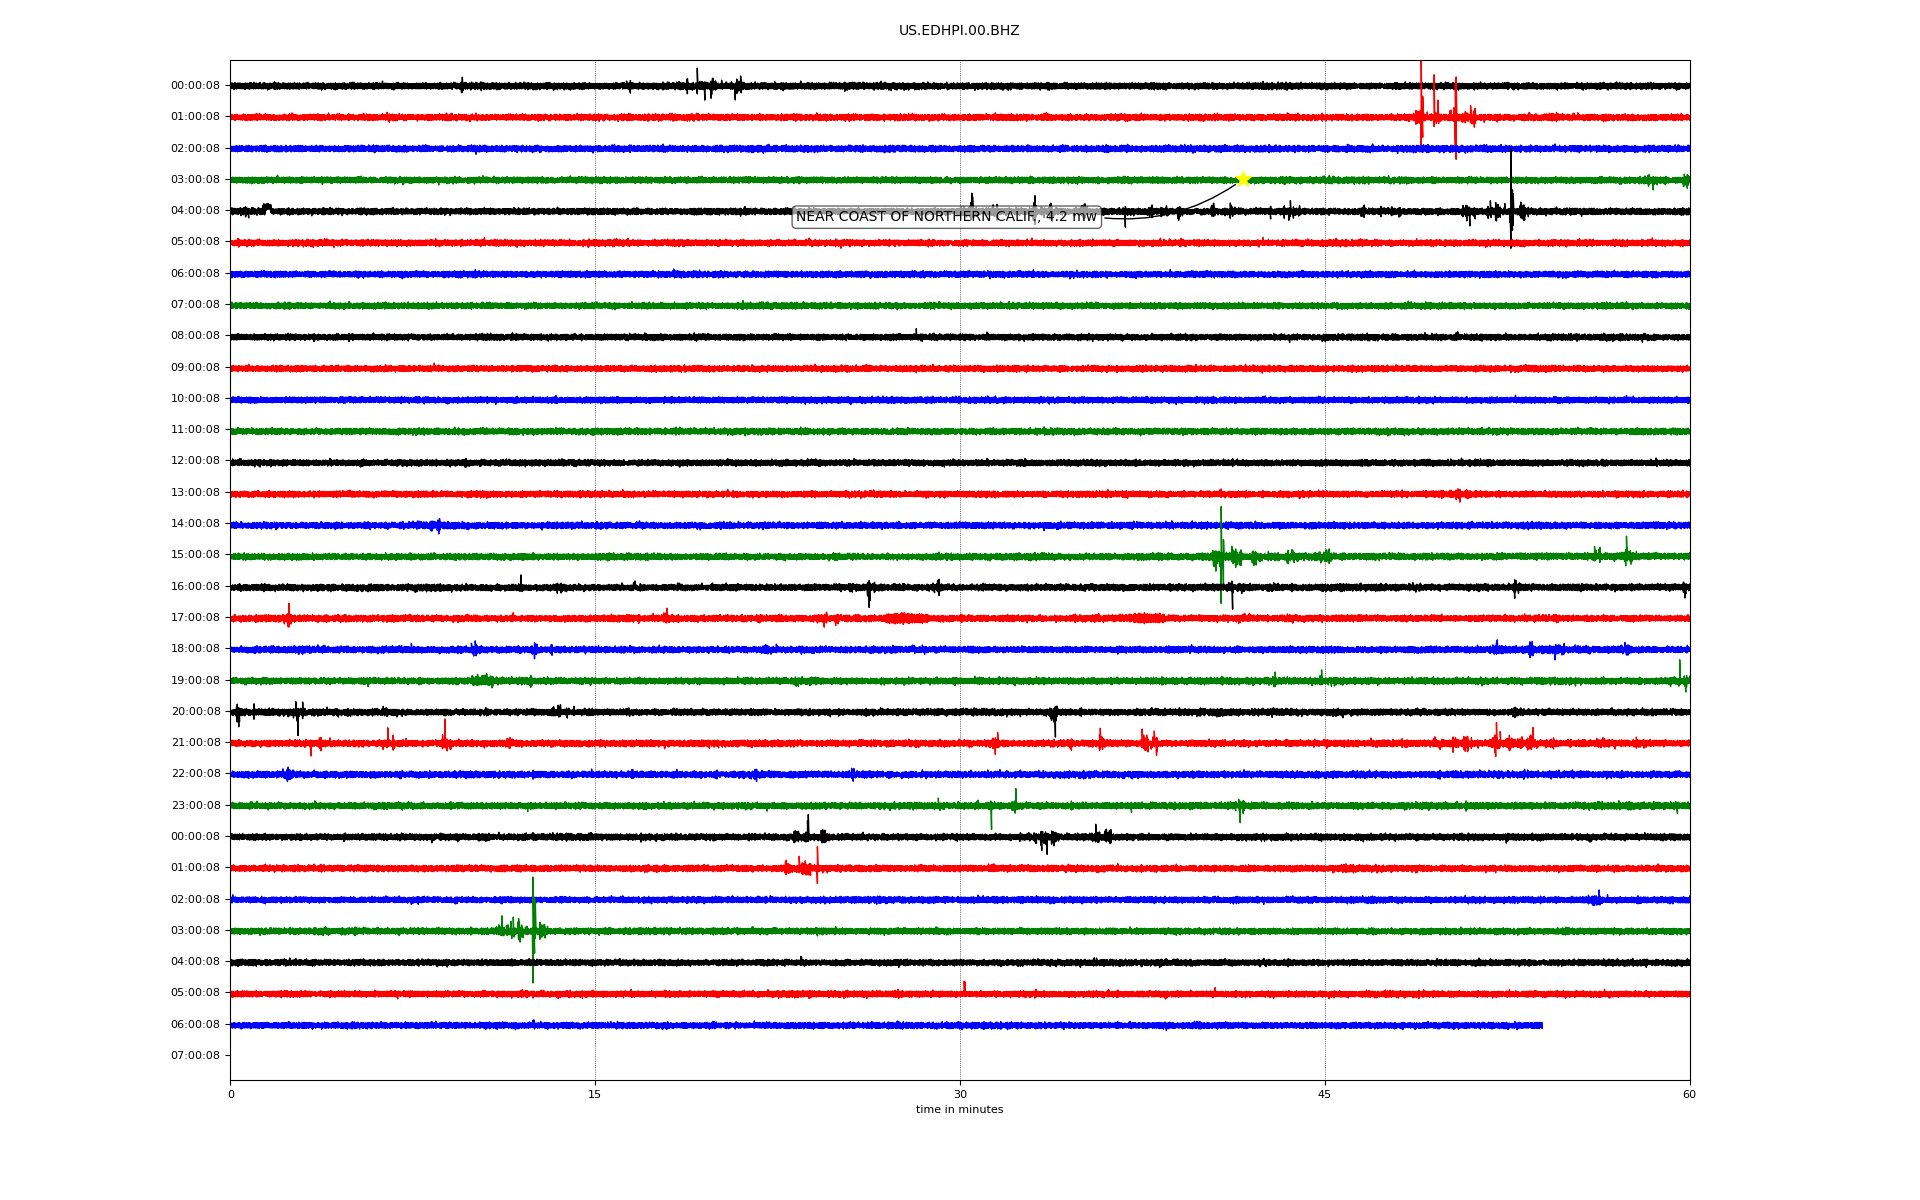Click the 07:00:08 empty row label

tap(195, 1056)
